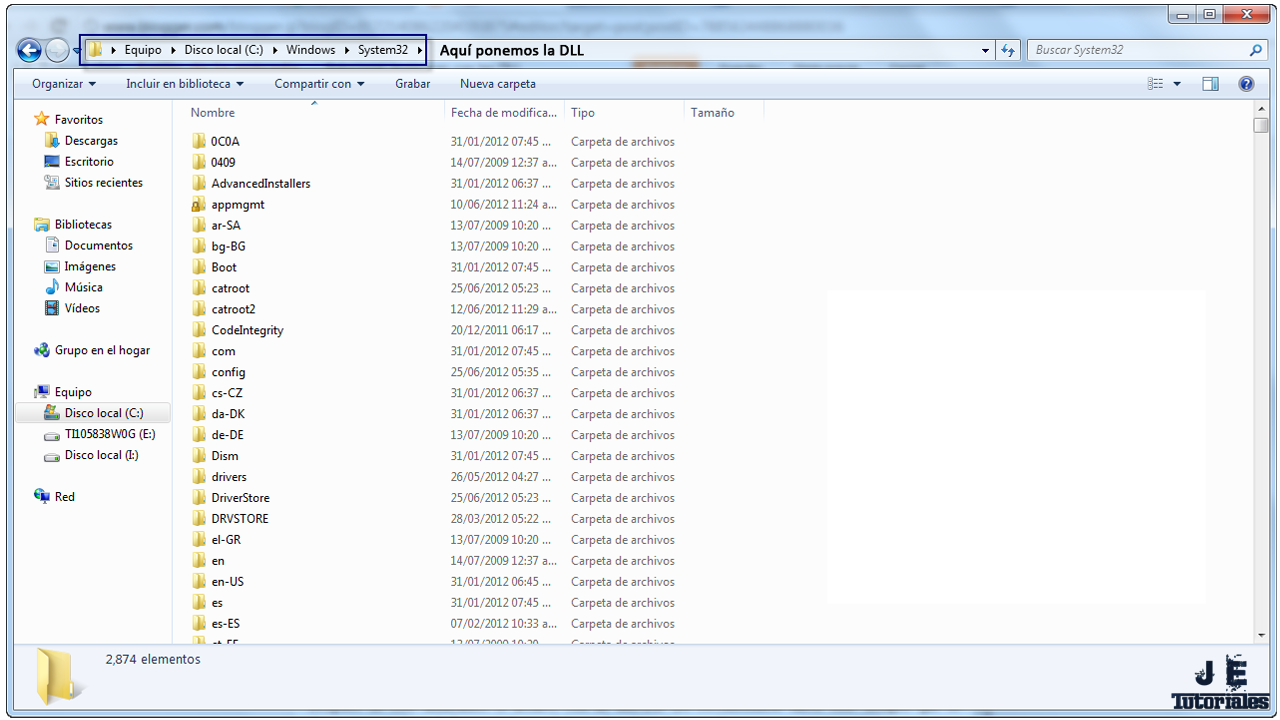Image resolution: width=1280 pixels, height=720 pixels.
Task: Click the vertical scrollbar up arrow
Action: click(x=1260, y=109)
